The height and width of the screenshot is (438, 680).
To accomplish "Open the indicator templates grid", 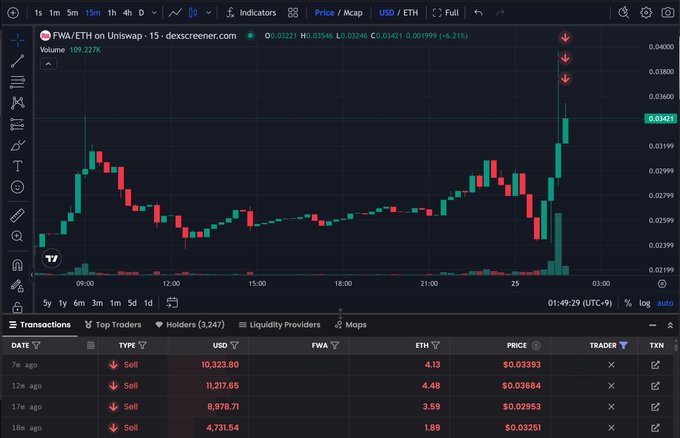I will point(293,13).
